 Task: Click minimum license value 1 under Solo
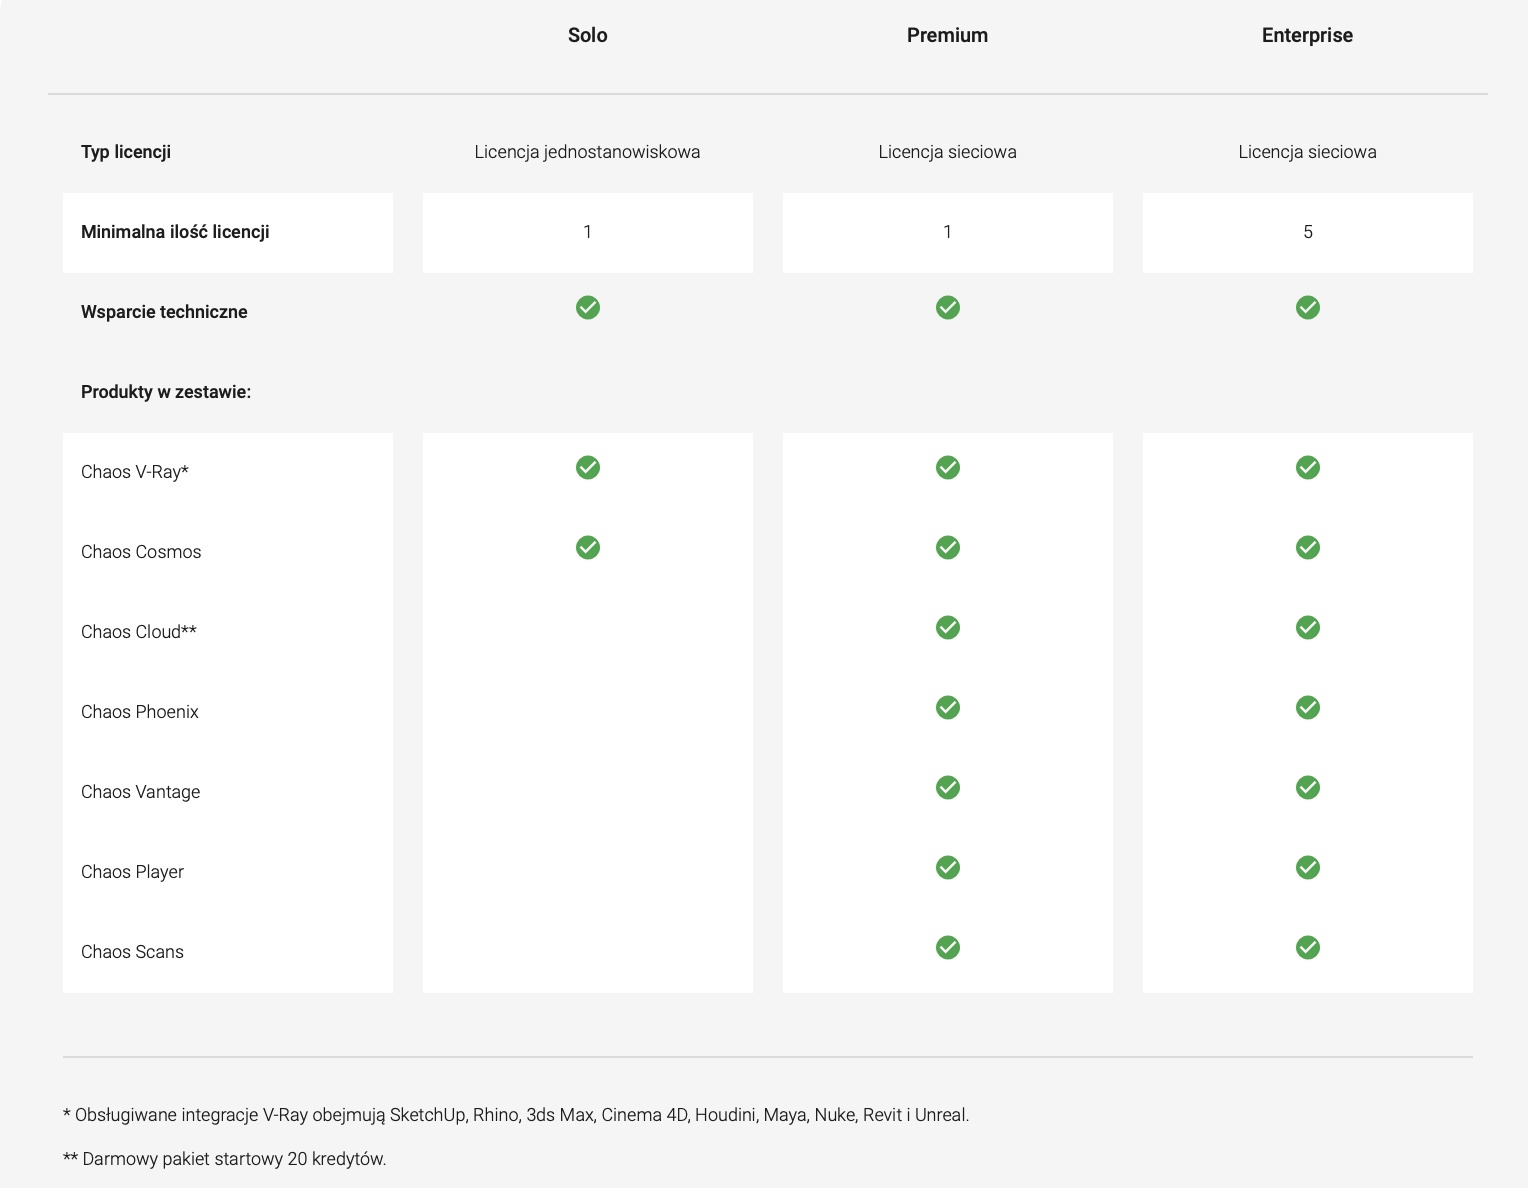[588, 232]
